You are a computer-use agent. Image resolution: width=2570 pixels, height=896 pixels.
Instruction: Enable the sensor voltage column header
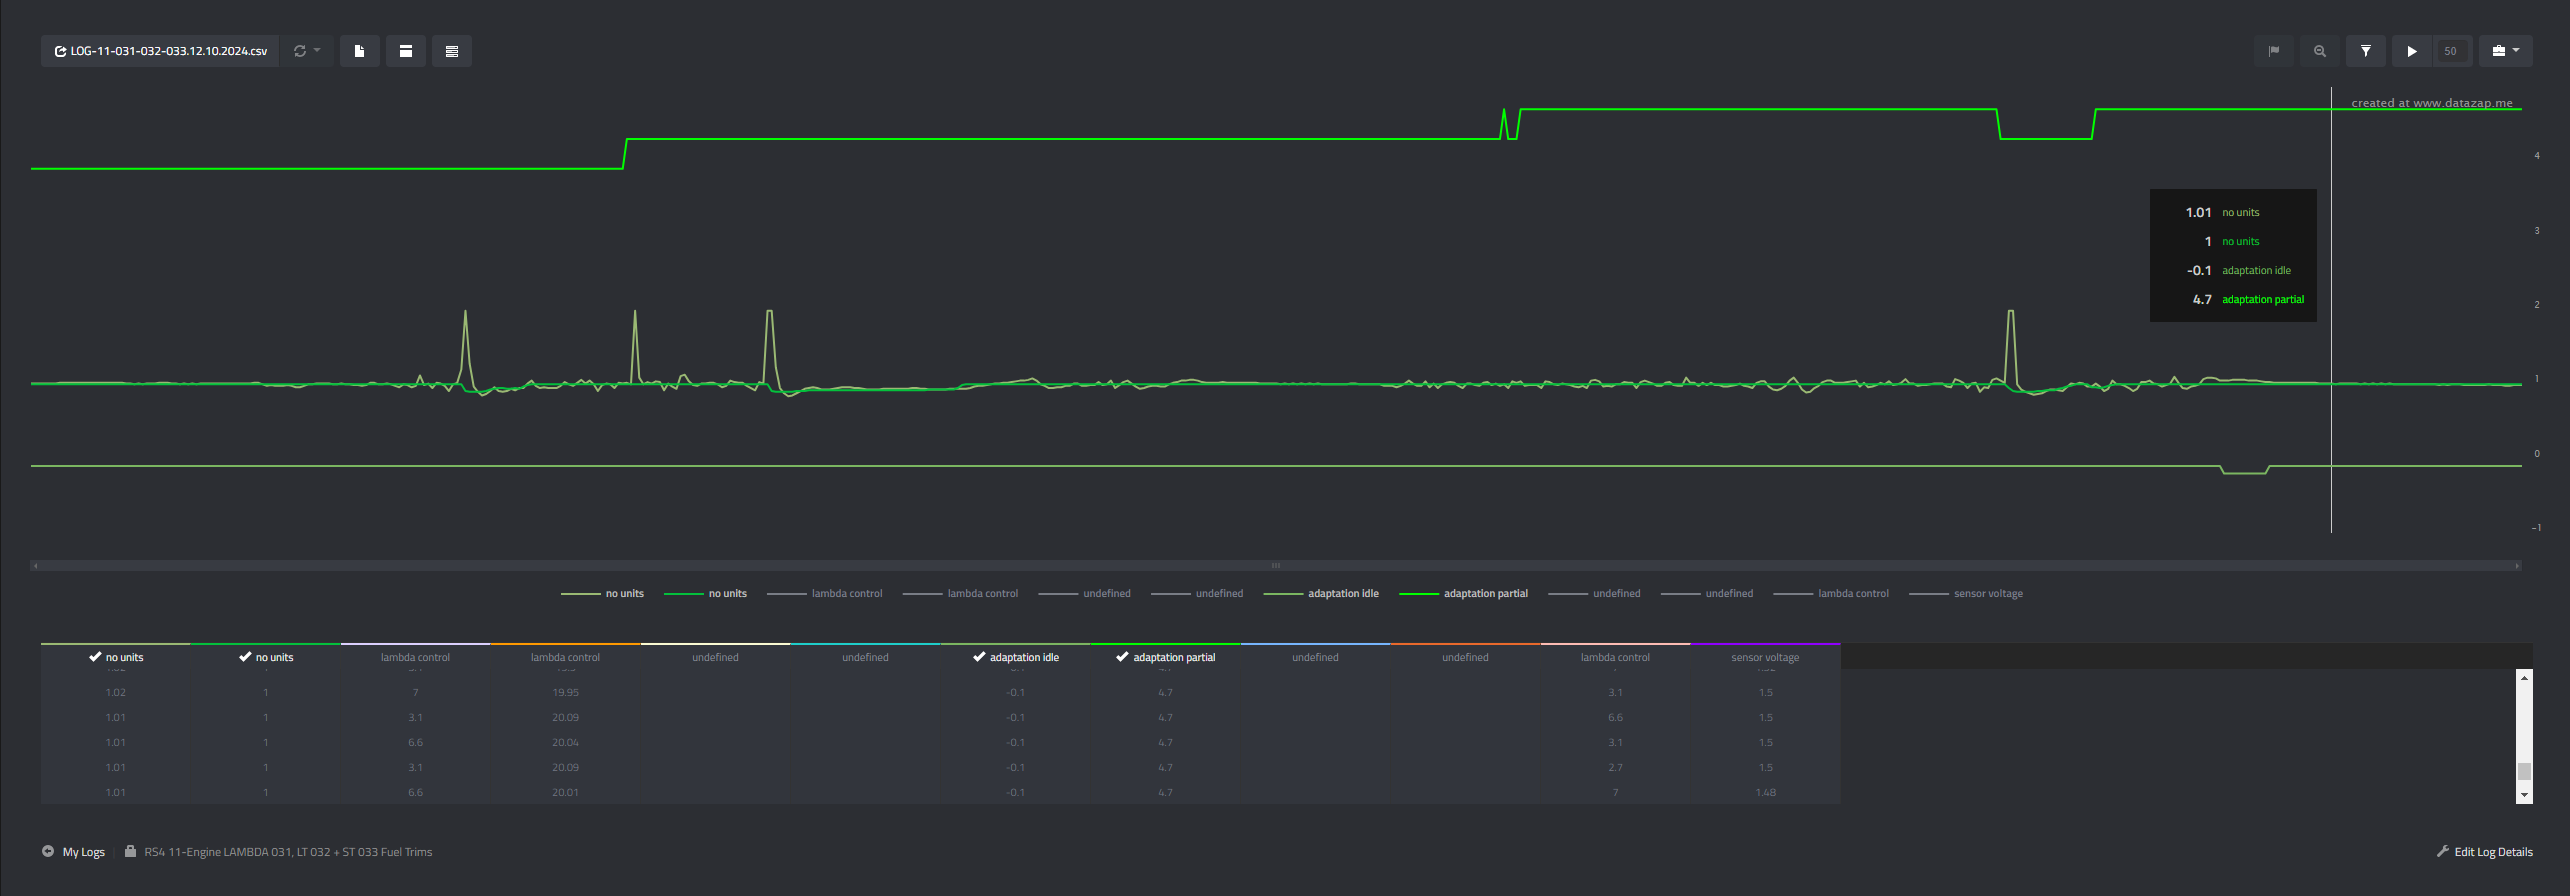pos(1765,657)
